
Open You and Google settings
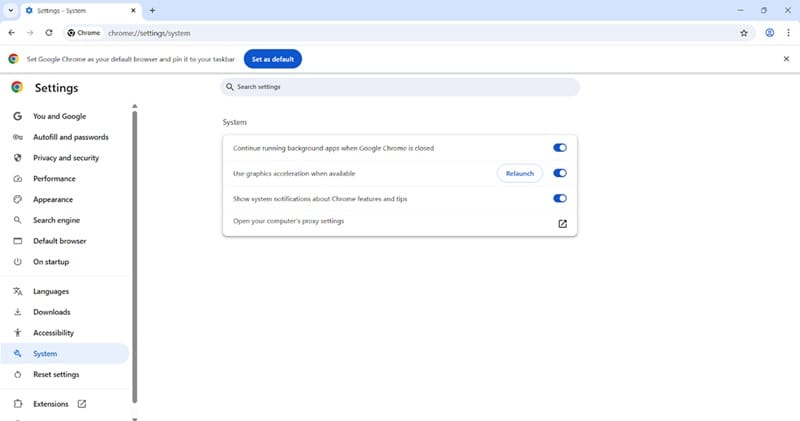(x=60, y=116)
